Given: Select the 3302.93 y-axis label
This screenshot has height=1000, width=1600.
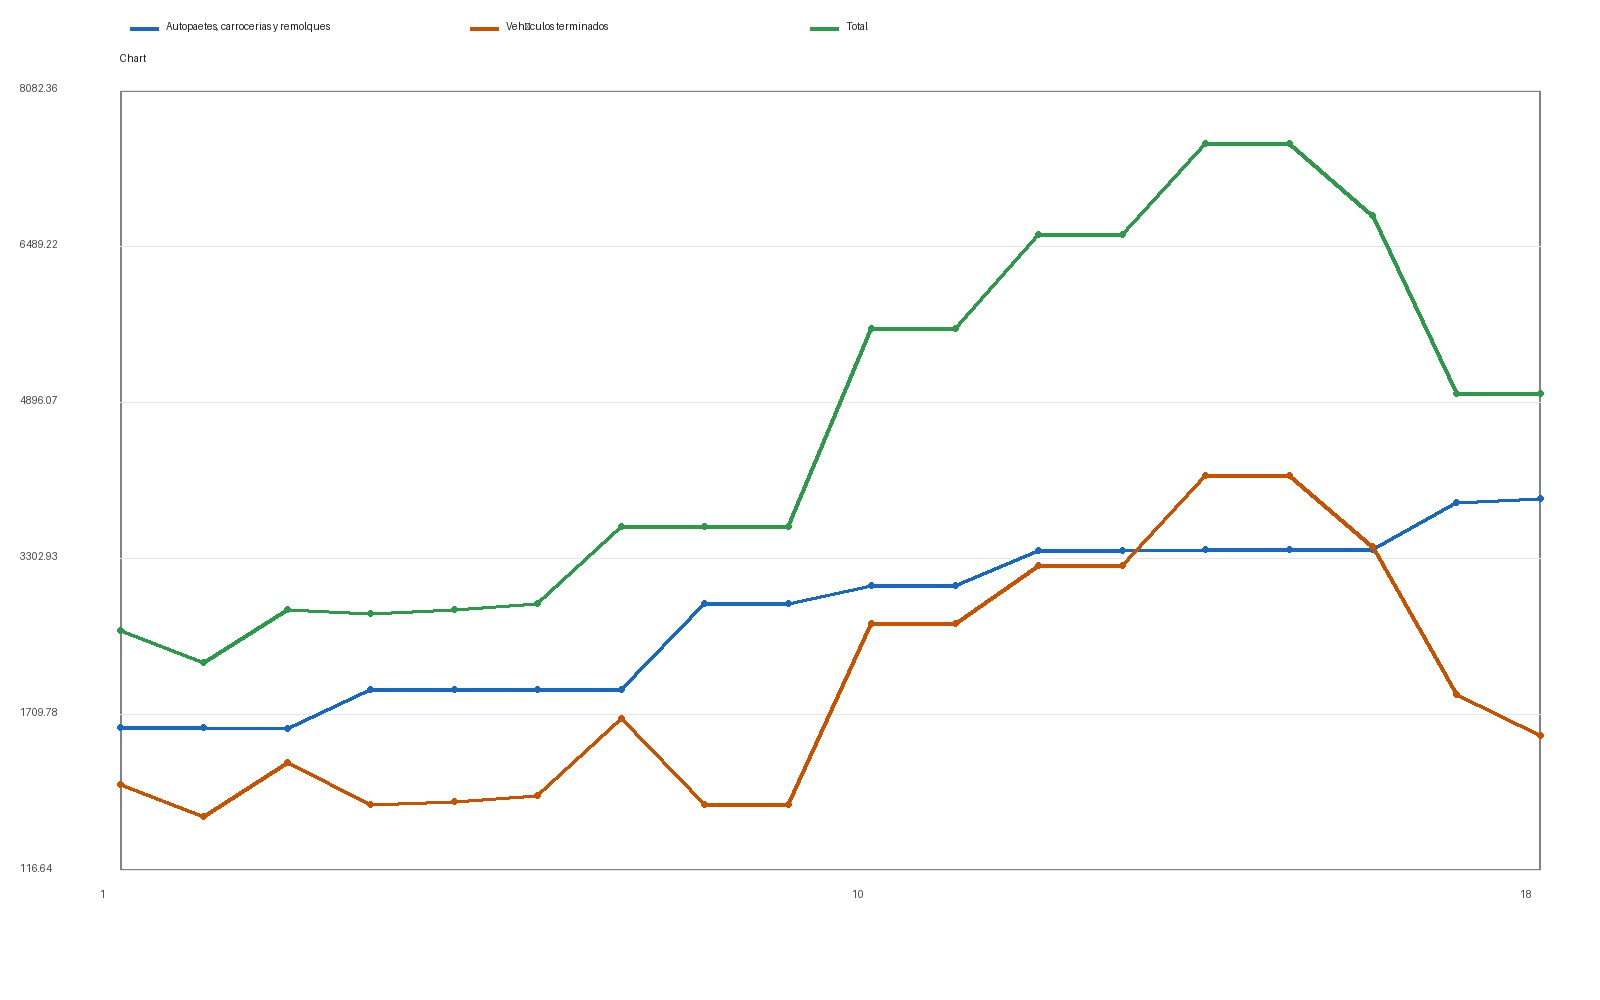Looking at the screenshot, I should 39,557.
